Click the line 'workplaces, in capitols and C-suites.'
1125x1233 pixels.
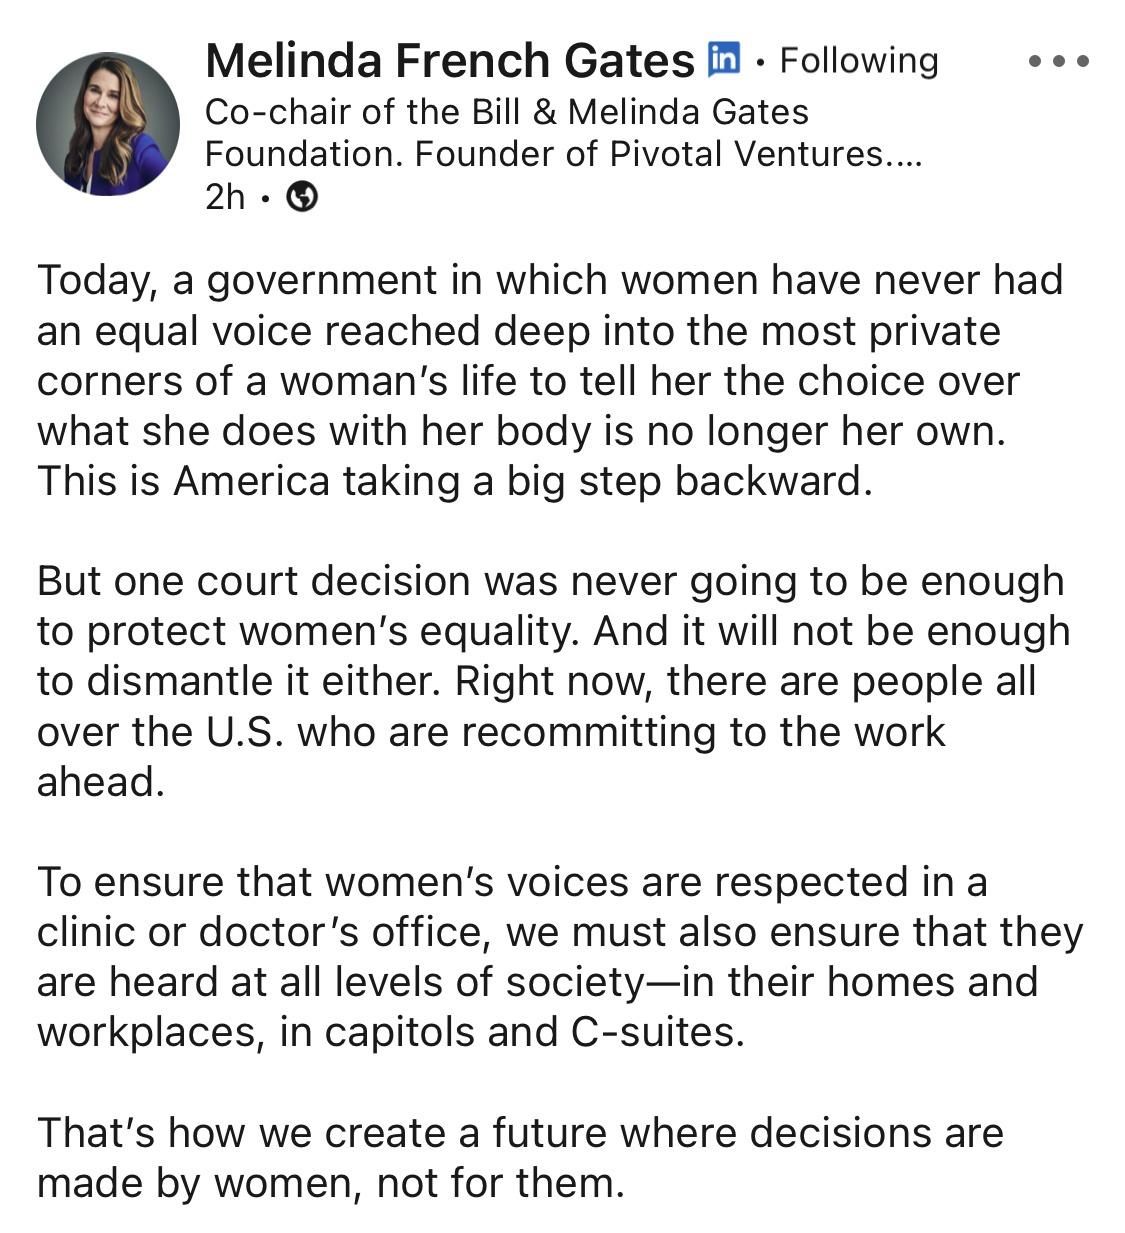(x=391, y=1032)
